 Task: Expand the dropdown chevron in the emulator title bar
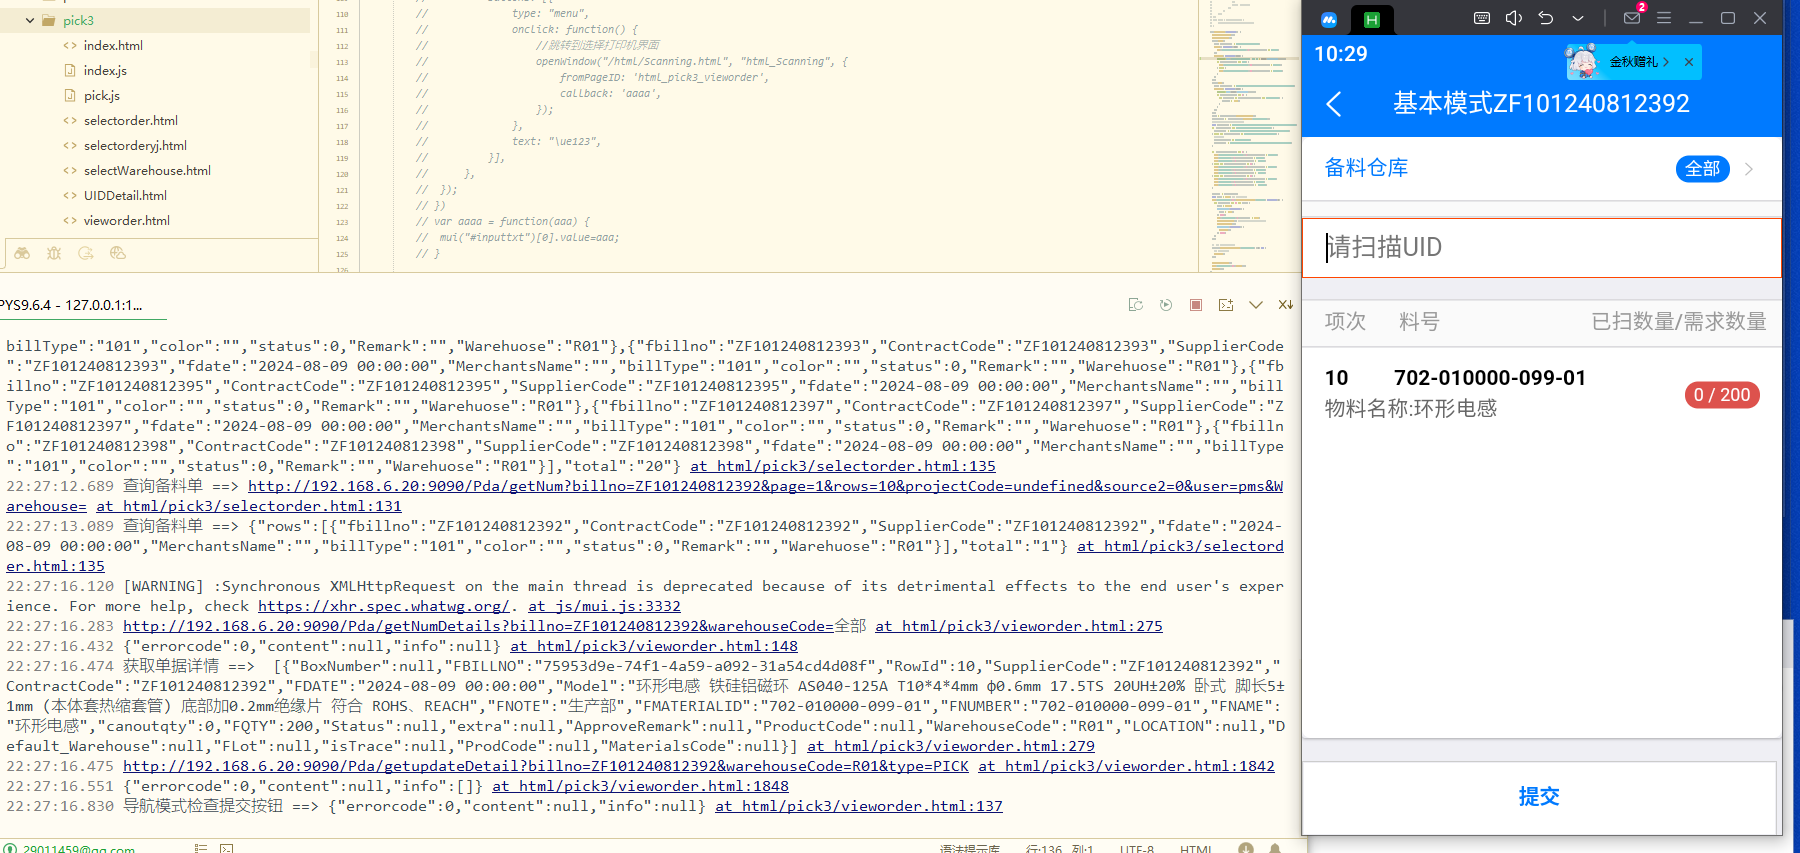[1578, 18]
